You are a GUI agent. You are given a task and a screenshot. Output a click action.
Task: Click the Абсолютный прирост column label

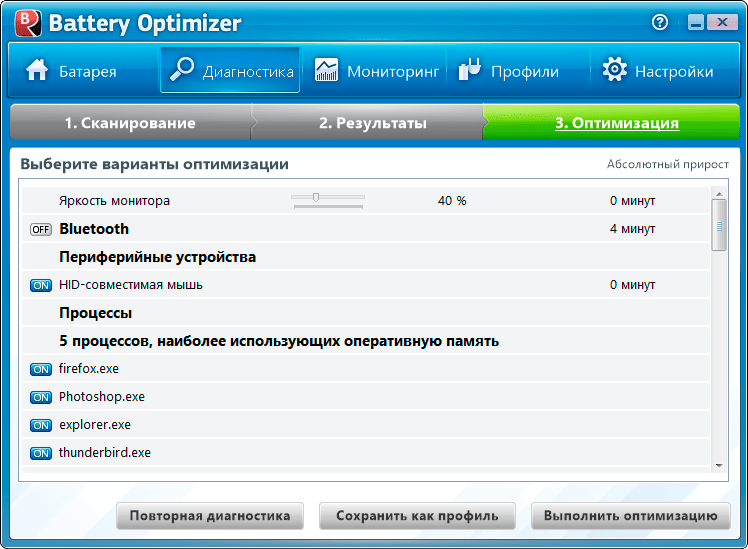pyautogui.click(x=667, y=165)
